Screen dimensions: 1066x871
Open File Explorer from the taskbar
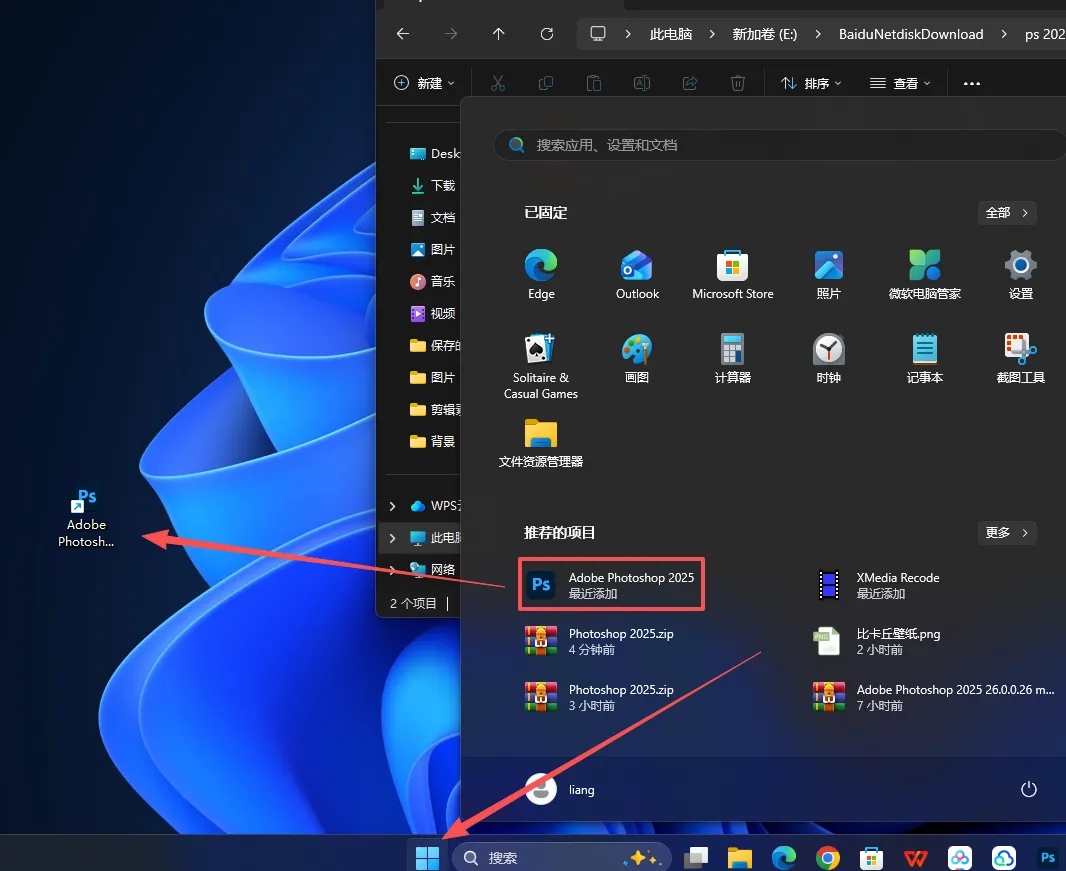tap(740, 857)
